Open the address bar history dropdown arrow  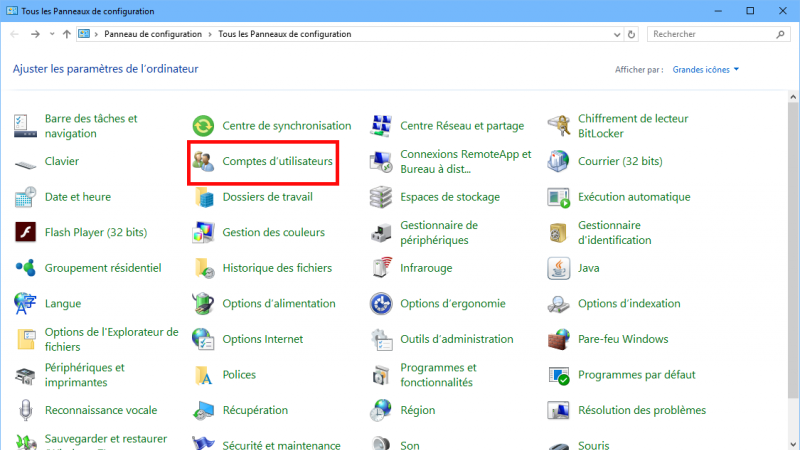click(616, 34)
